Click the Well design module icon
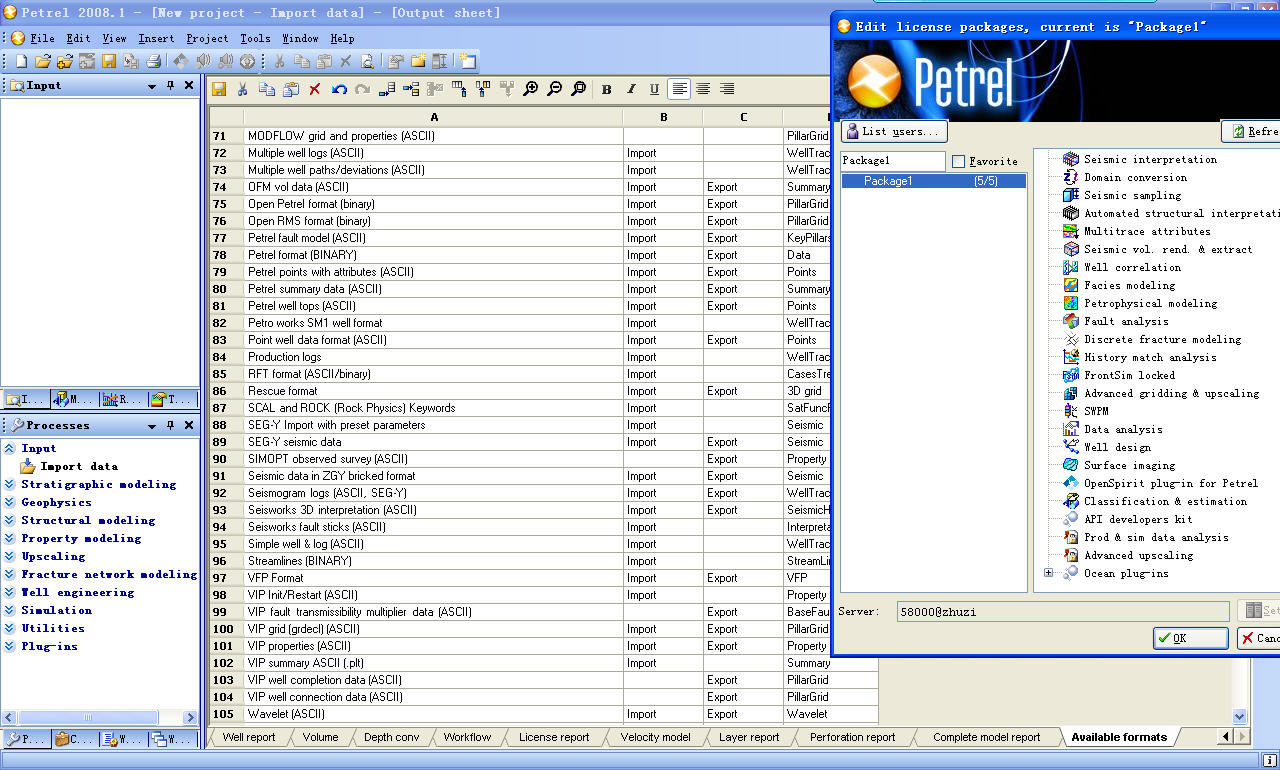Viewport: 1280px width, 770px height. click(1071, 447)
